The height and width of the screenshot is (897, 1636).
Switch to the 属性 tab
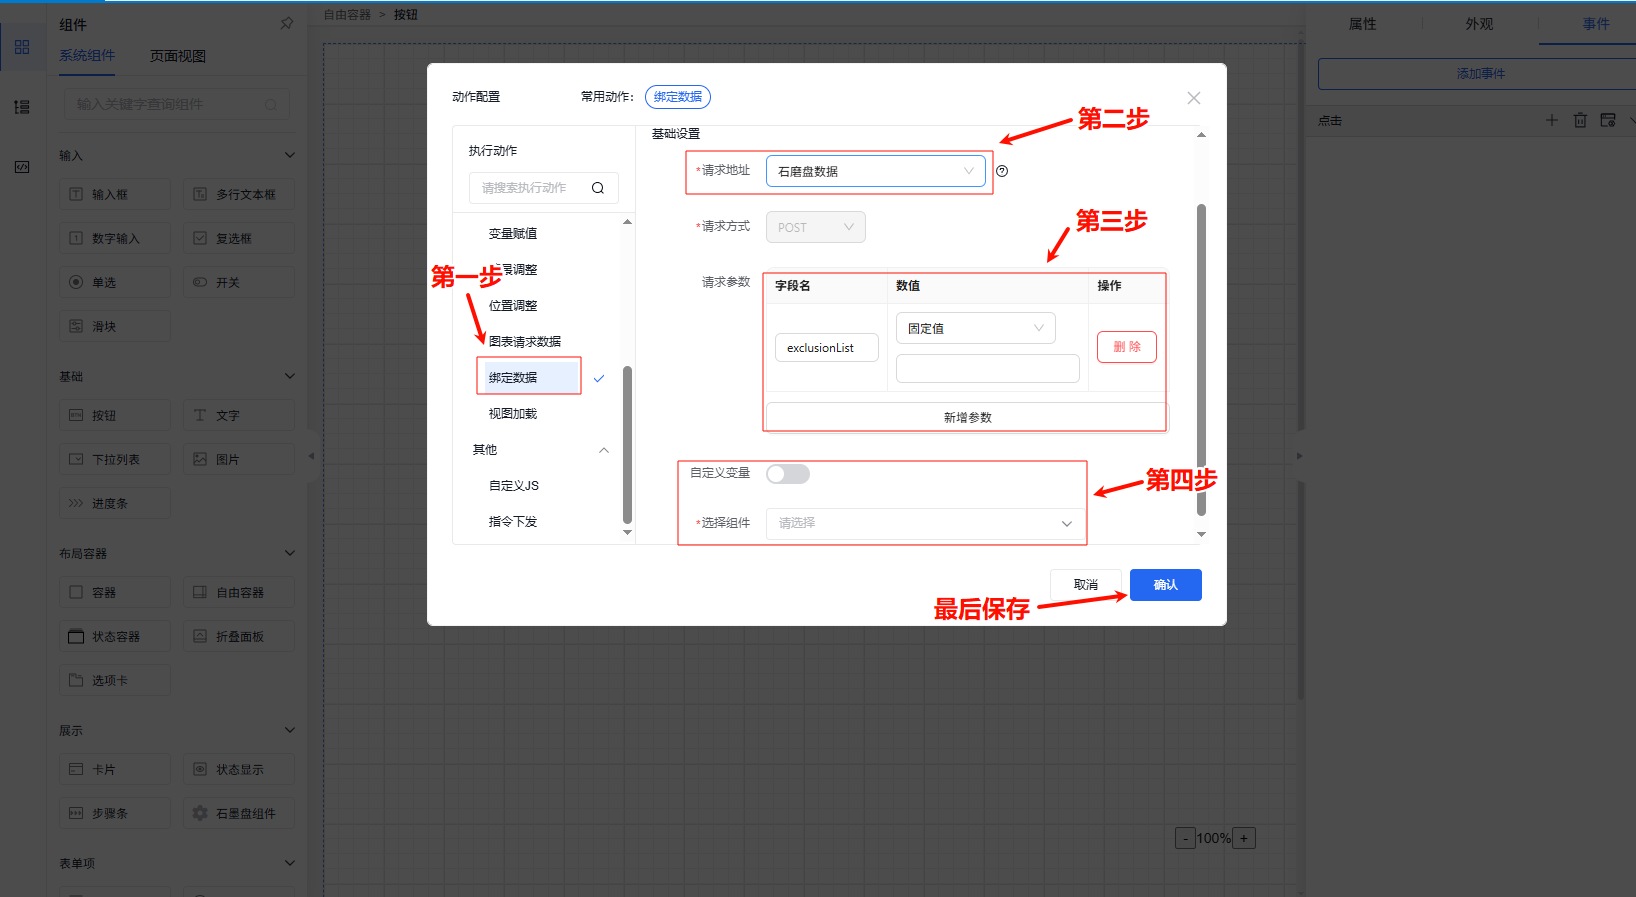[x=1363, y=24]
